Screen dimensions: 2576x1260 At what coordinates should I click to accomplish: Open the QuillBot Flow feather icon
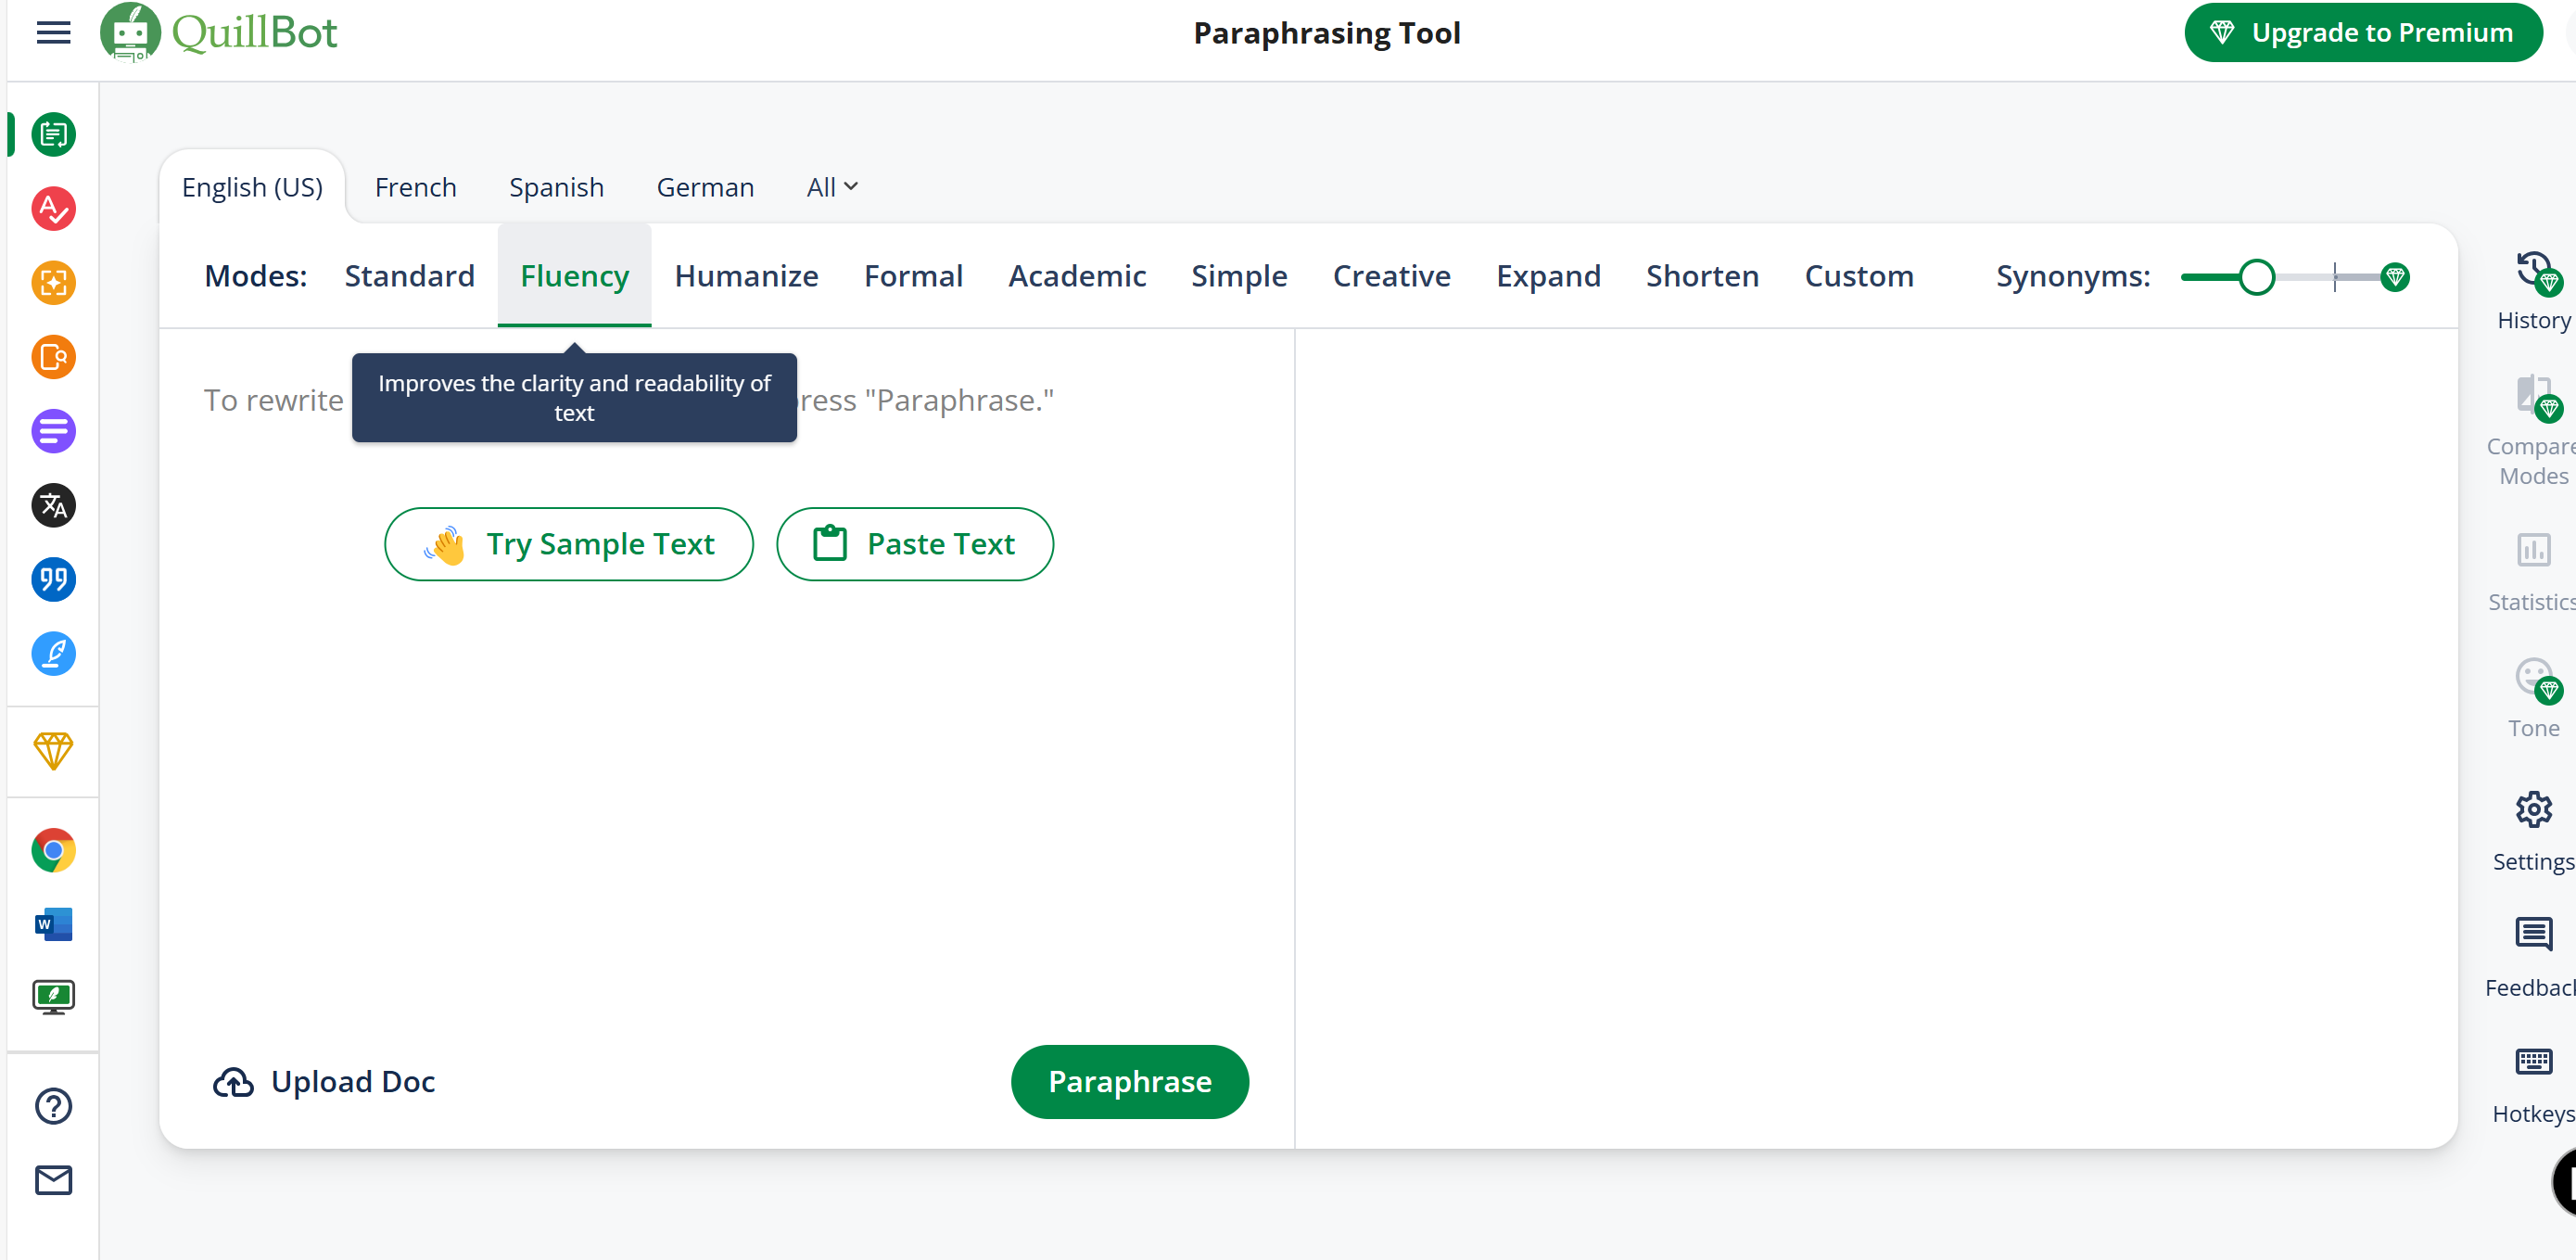[53, 654]
